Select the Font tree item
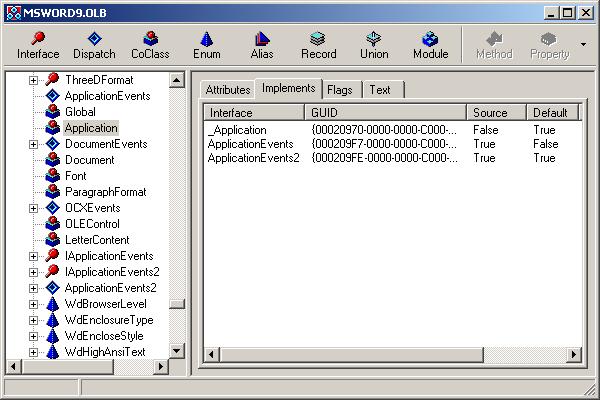The width and height of the screenshot is (600, 400). [x=76, y=176]
